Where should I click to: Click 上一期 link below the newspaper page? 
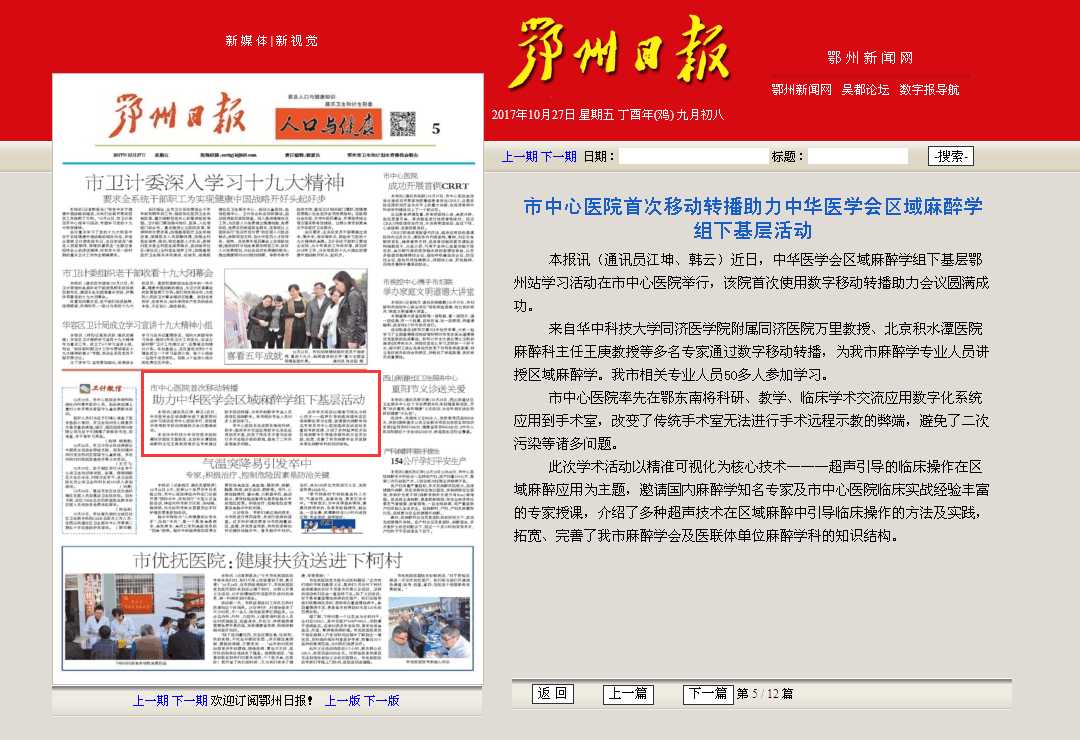tap(150, 701)
